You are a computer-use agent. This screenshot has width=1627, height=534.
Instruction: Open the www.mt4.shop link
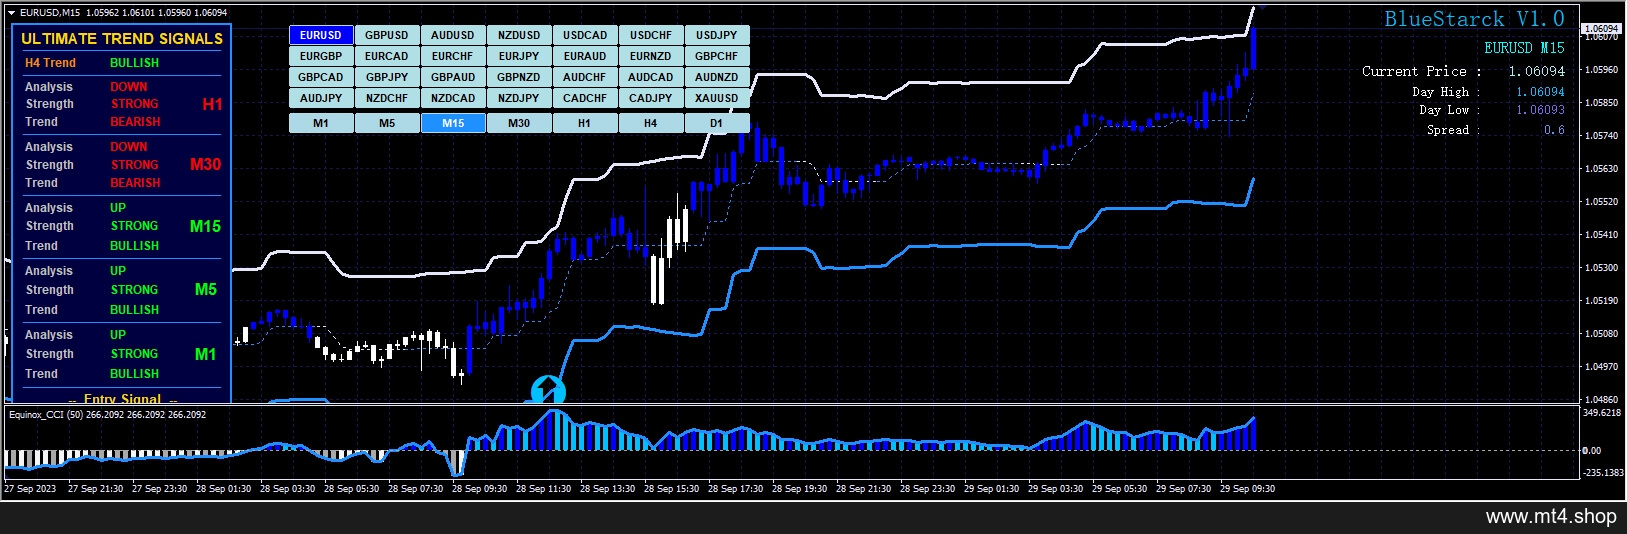[x=1551, y=517]
